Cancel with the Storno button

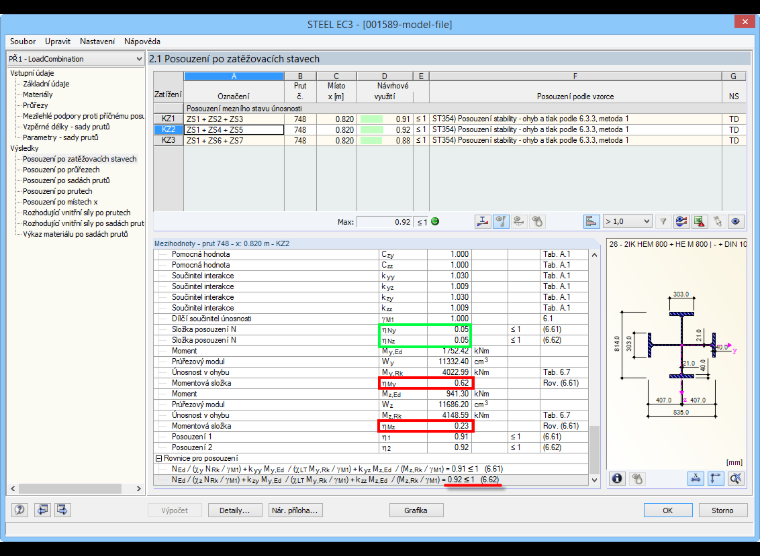pos(723,510)
